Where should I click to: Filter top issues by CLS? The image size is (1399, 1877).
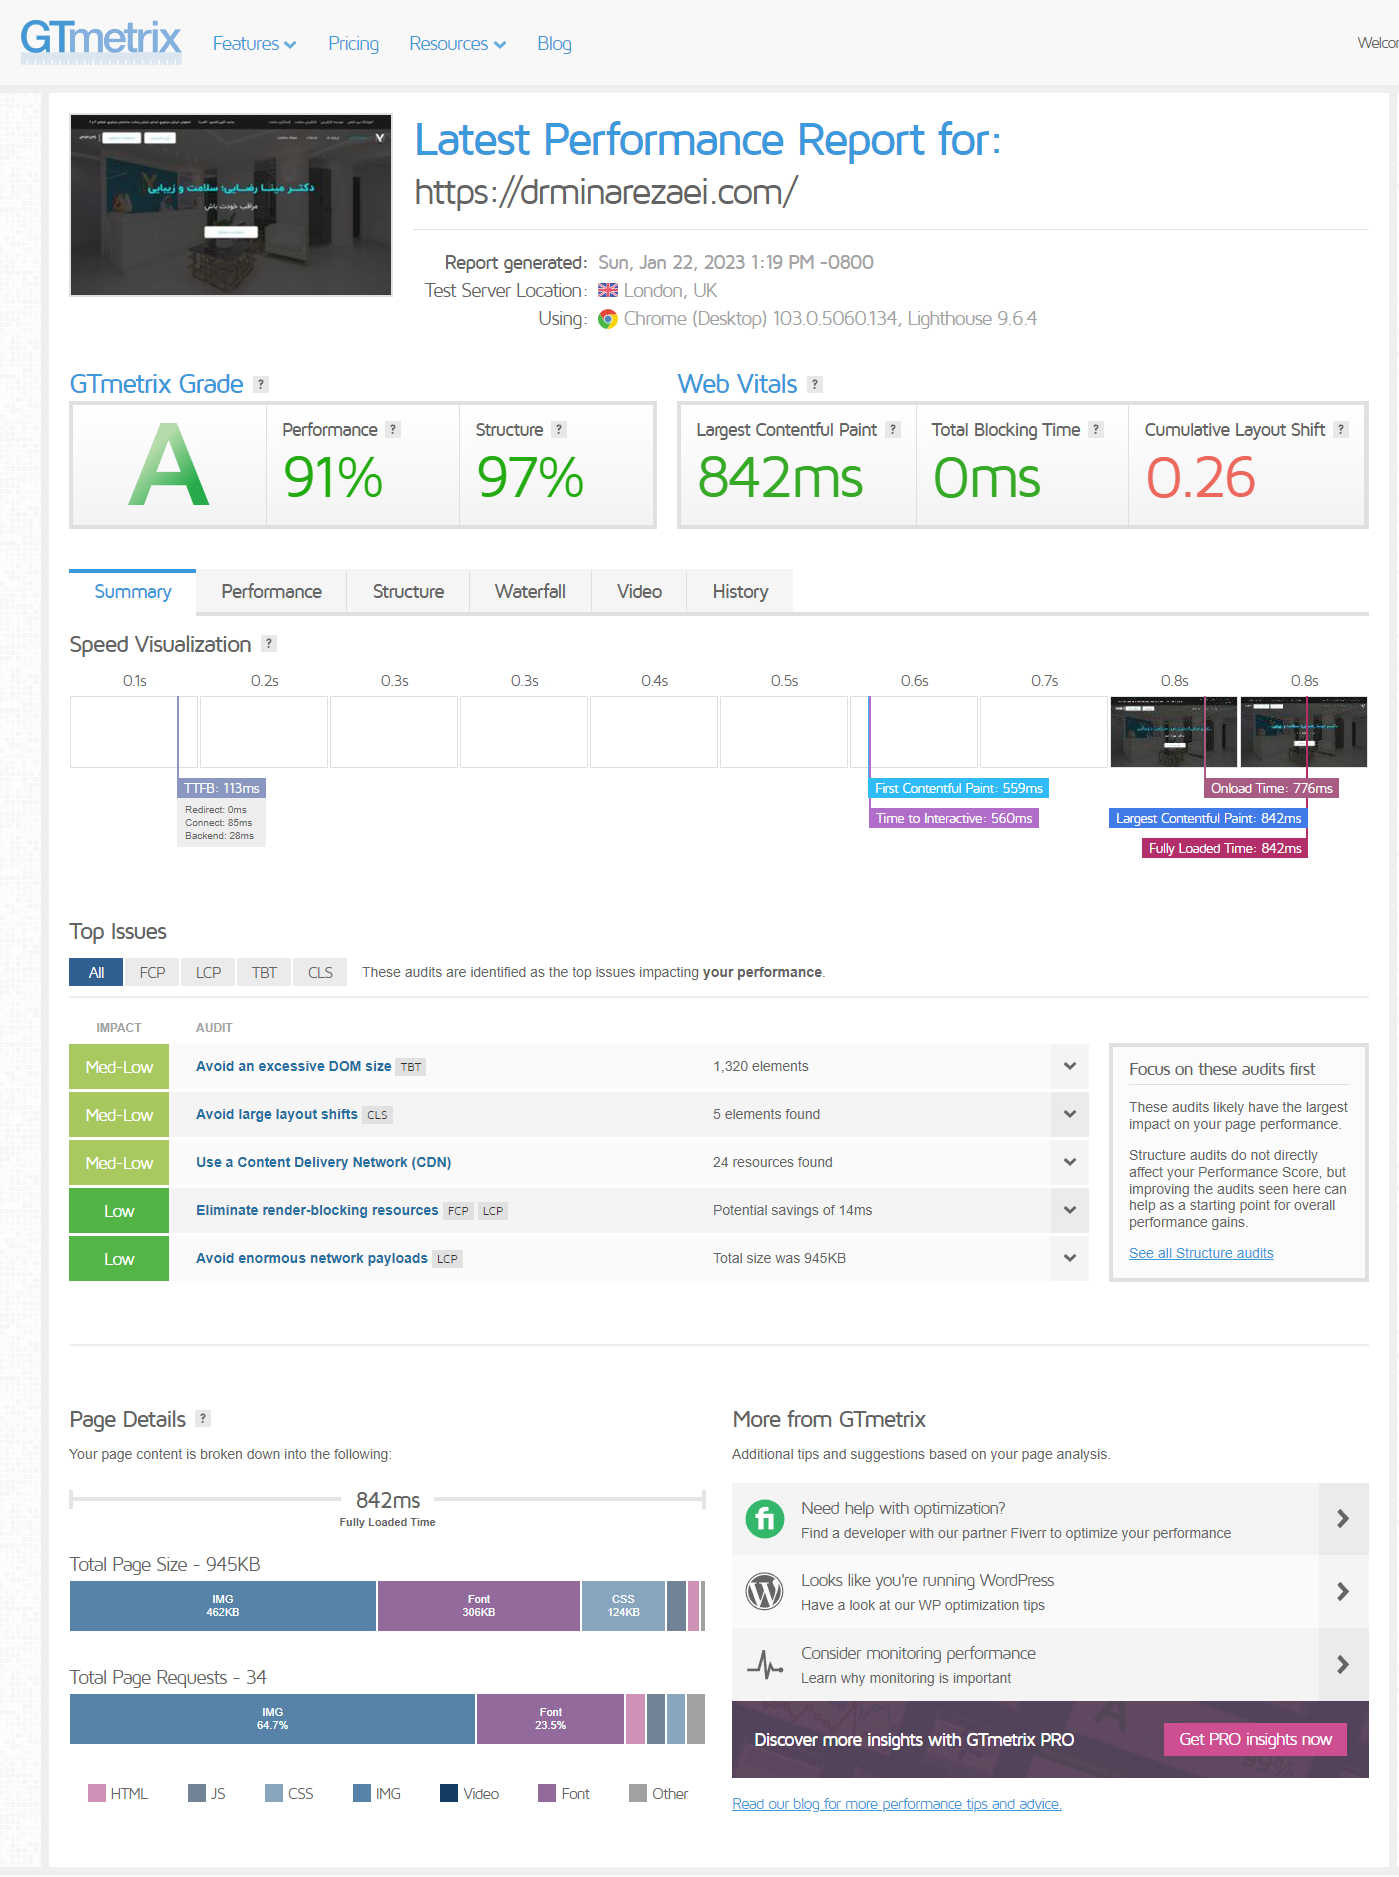tap(320, 972)
